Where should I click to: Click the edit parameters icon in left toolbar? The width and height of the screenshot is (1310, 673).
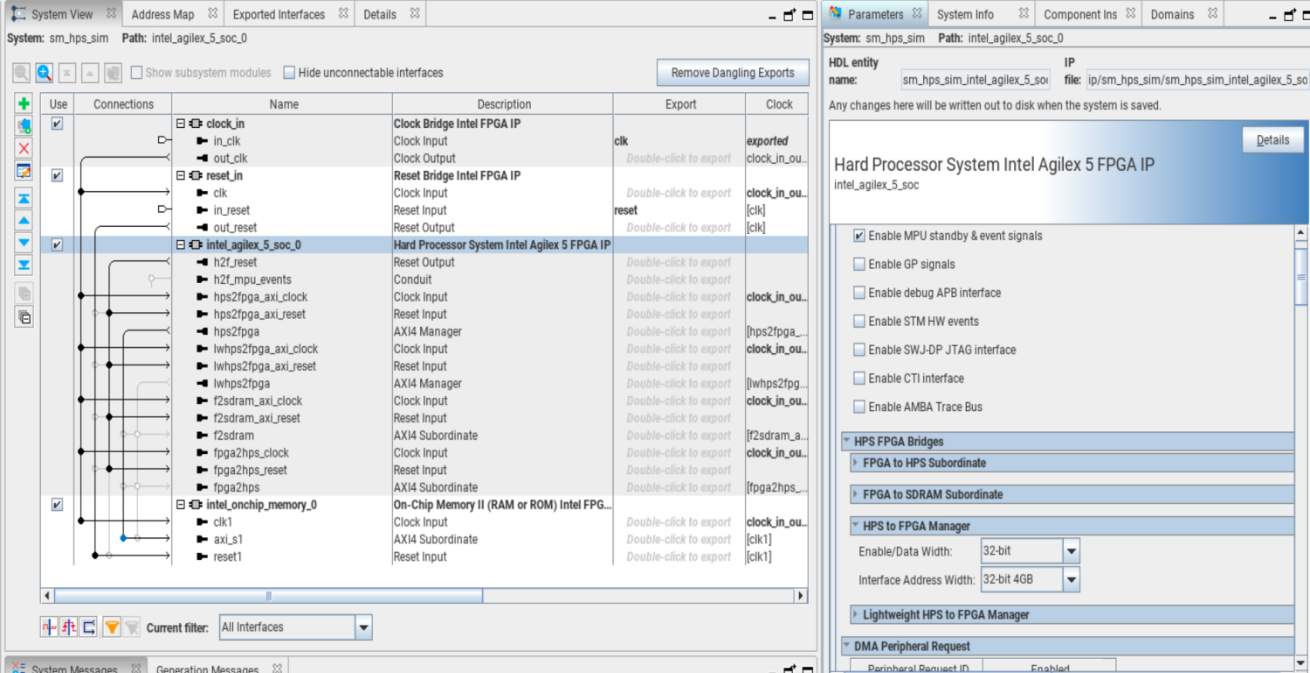pyautogui.click(x=24, y=171)
